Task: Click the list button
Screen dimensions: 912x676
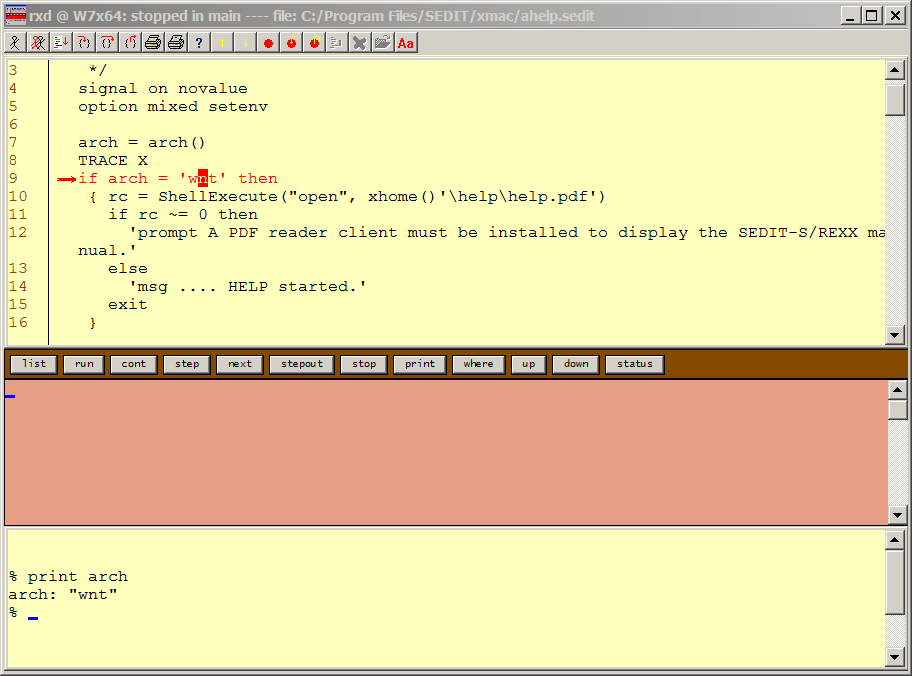Action: [x=34, y=364]
